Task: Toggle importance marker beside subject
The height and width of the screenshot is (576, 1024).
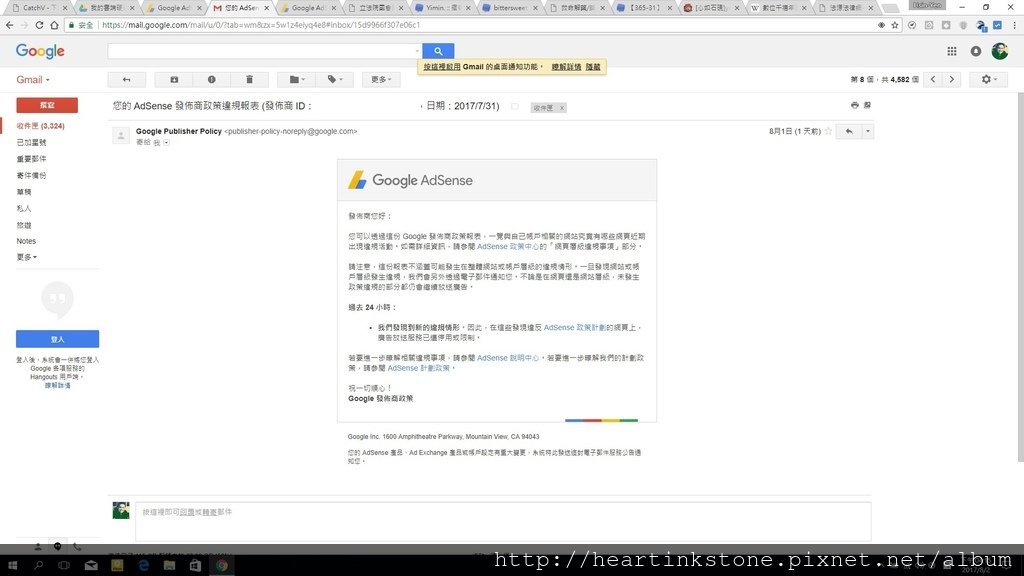Action: 515,106
